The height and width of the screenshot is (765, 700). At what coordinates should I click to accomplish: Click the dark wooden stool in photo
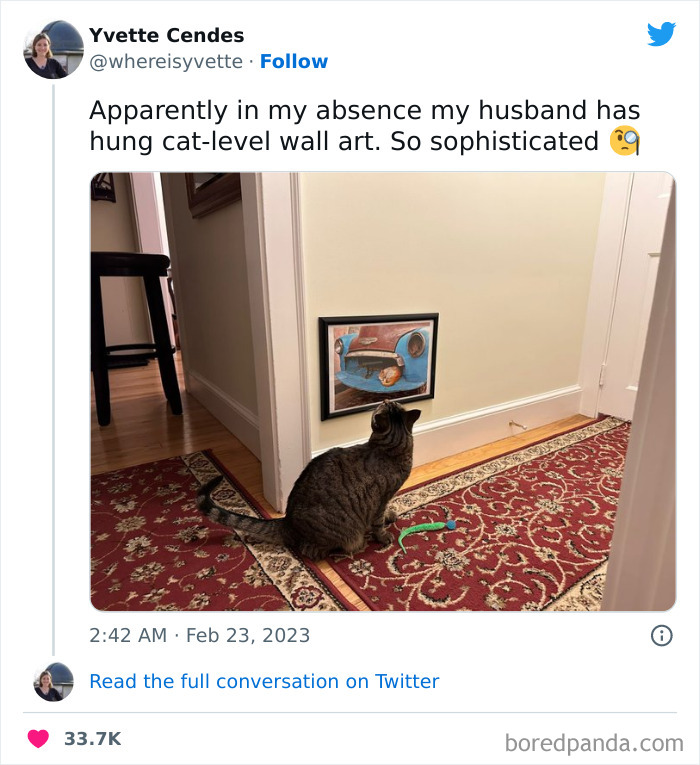tap(135, 320)
